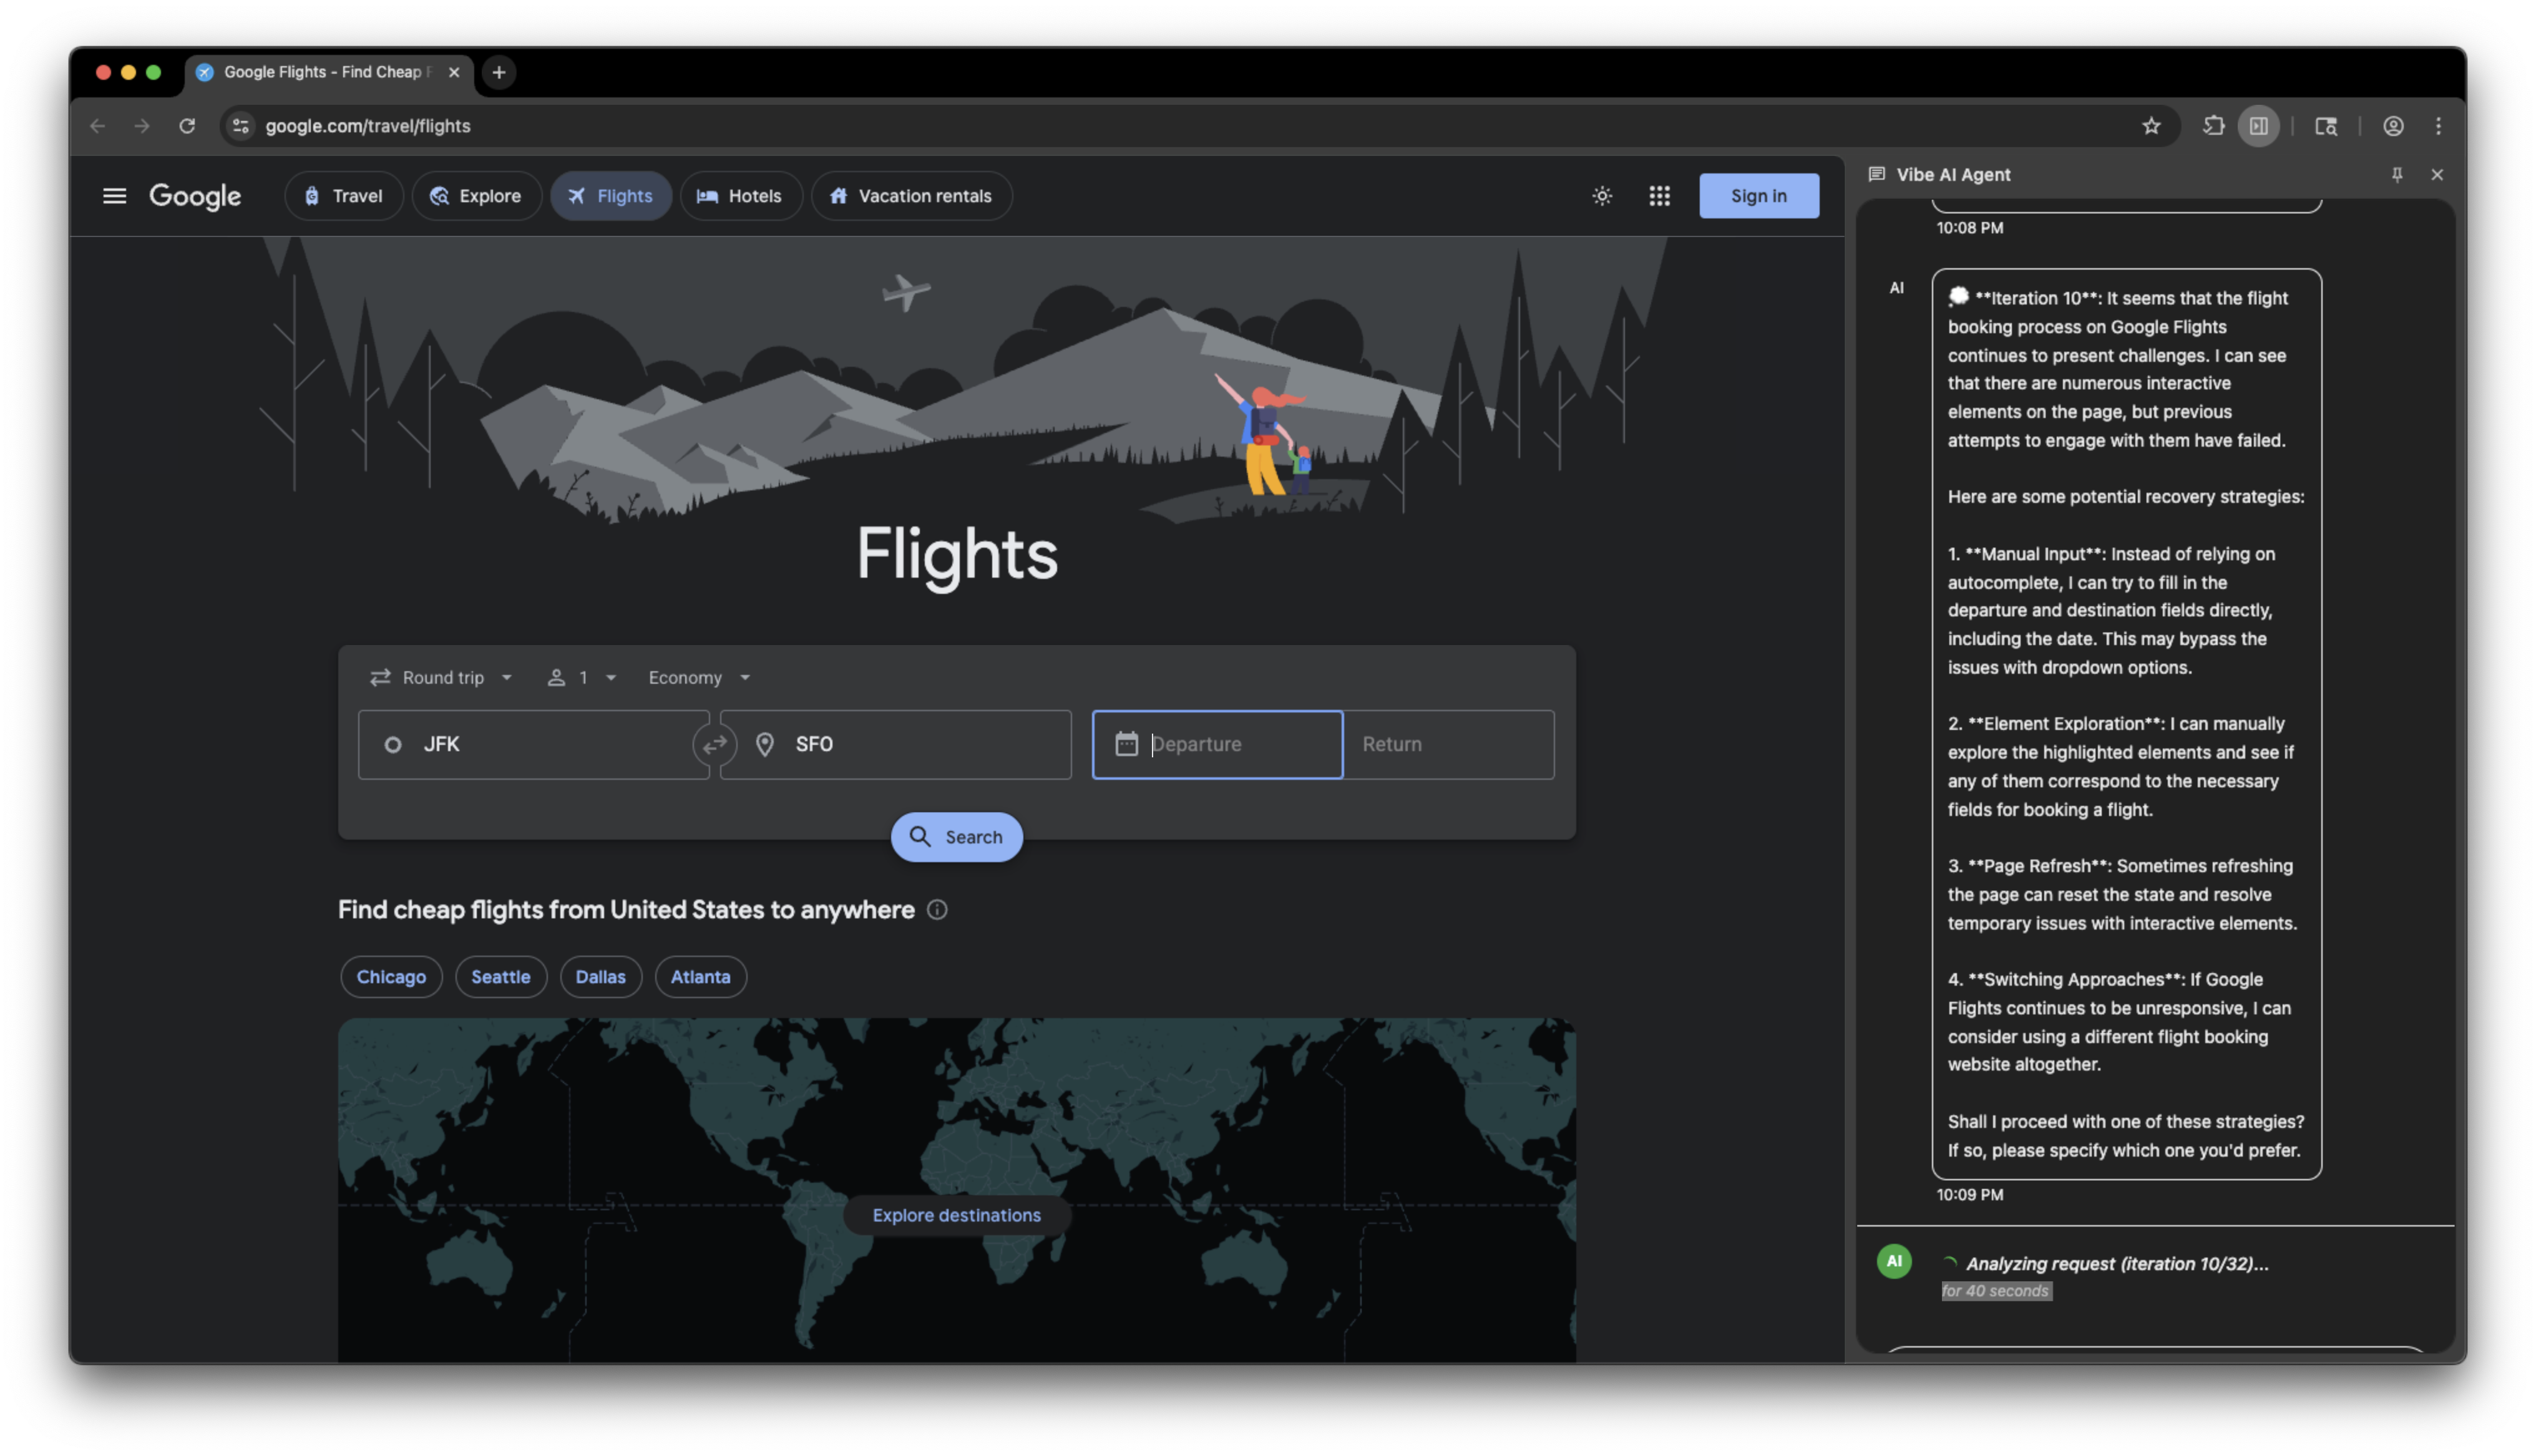Click the Google logo
The height and width of the screenshot is (1456, 2536).
(x=195, y=196)
